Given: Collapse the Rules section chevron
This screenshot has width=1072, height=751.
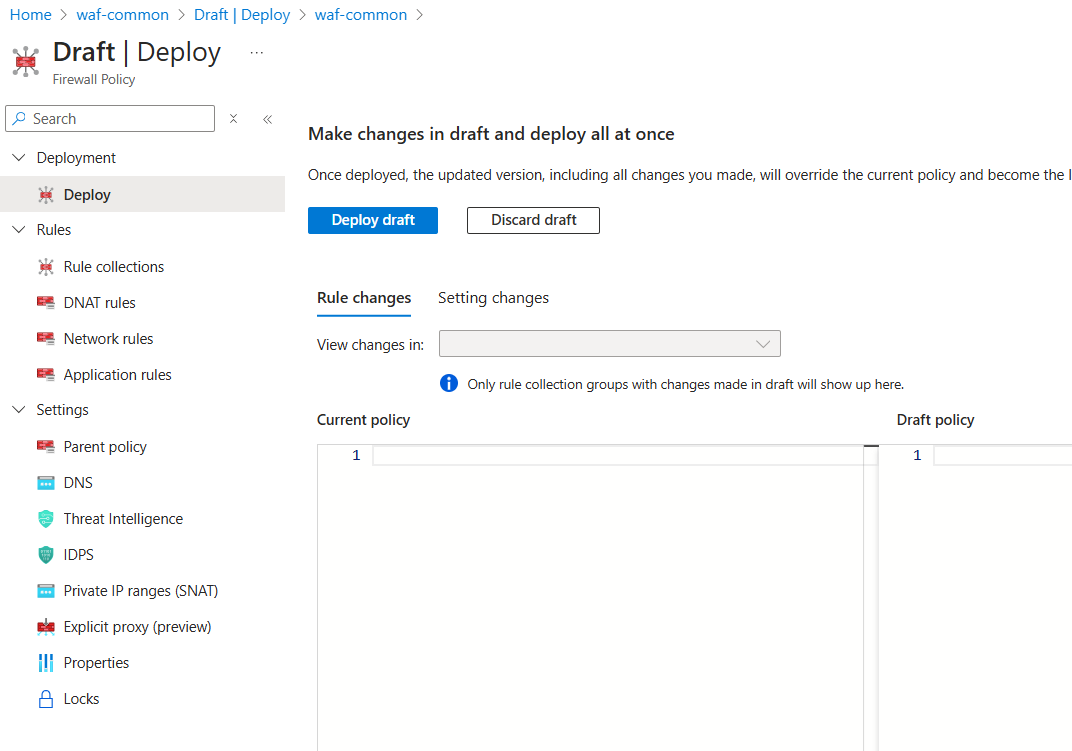Looking at the screenshot, I should (19, 229).
